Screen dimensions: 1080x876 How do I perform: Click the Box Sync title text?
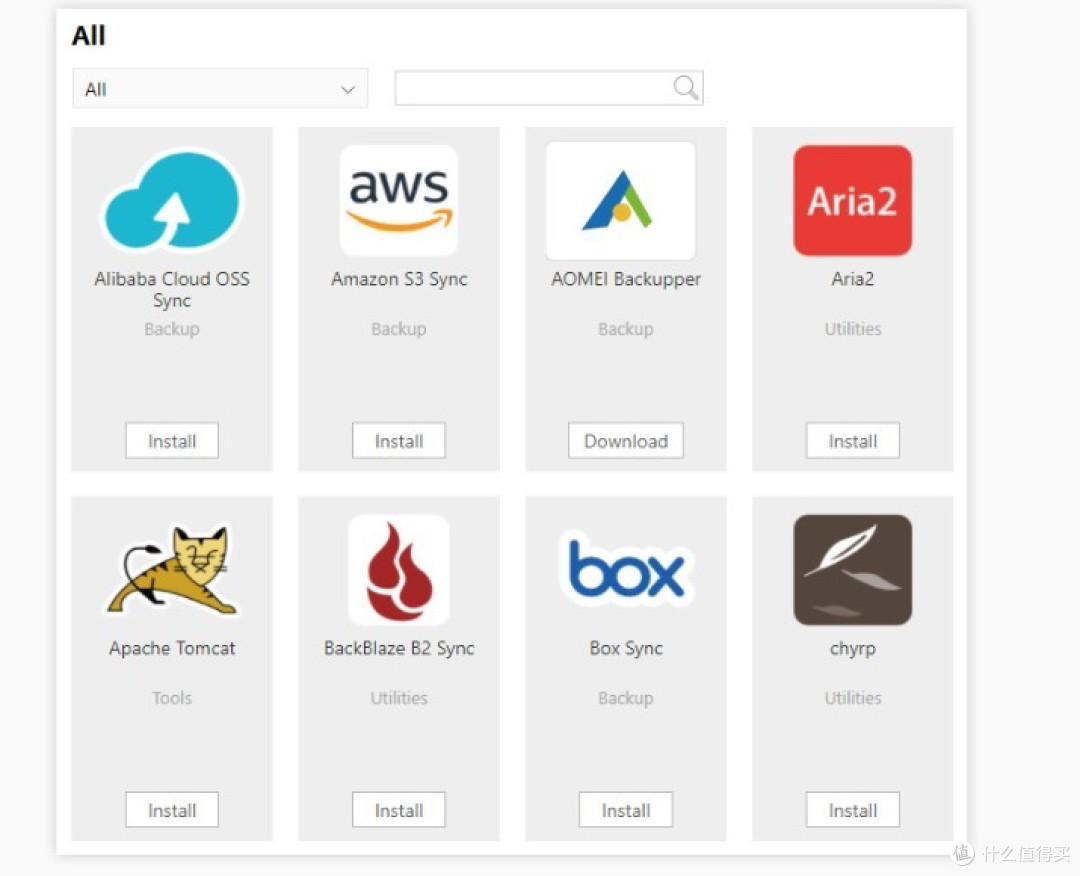tap(625, 648)
